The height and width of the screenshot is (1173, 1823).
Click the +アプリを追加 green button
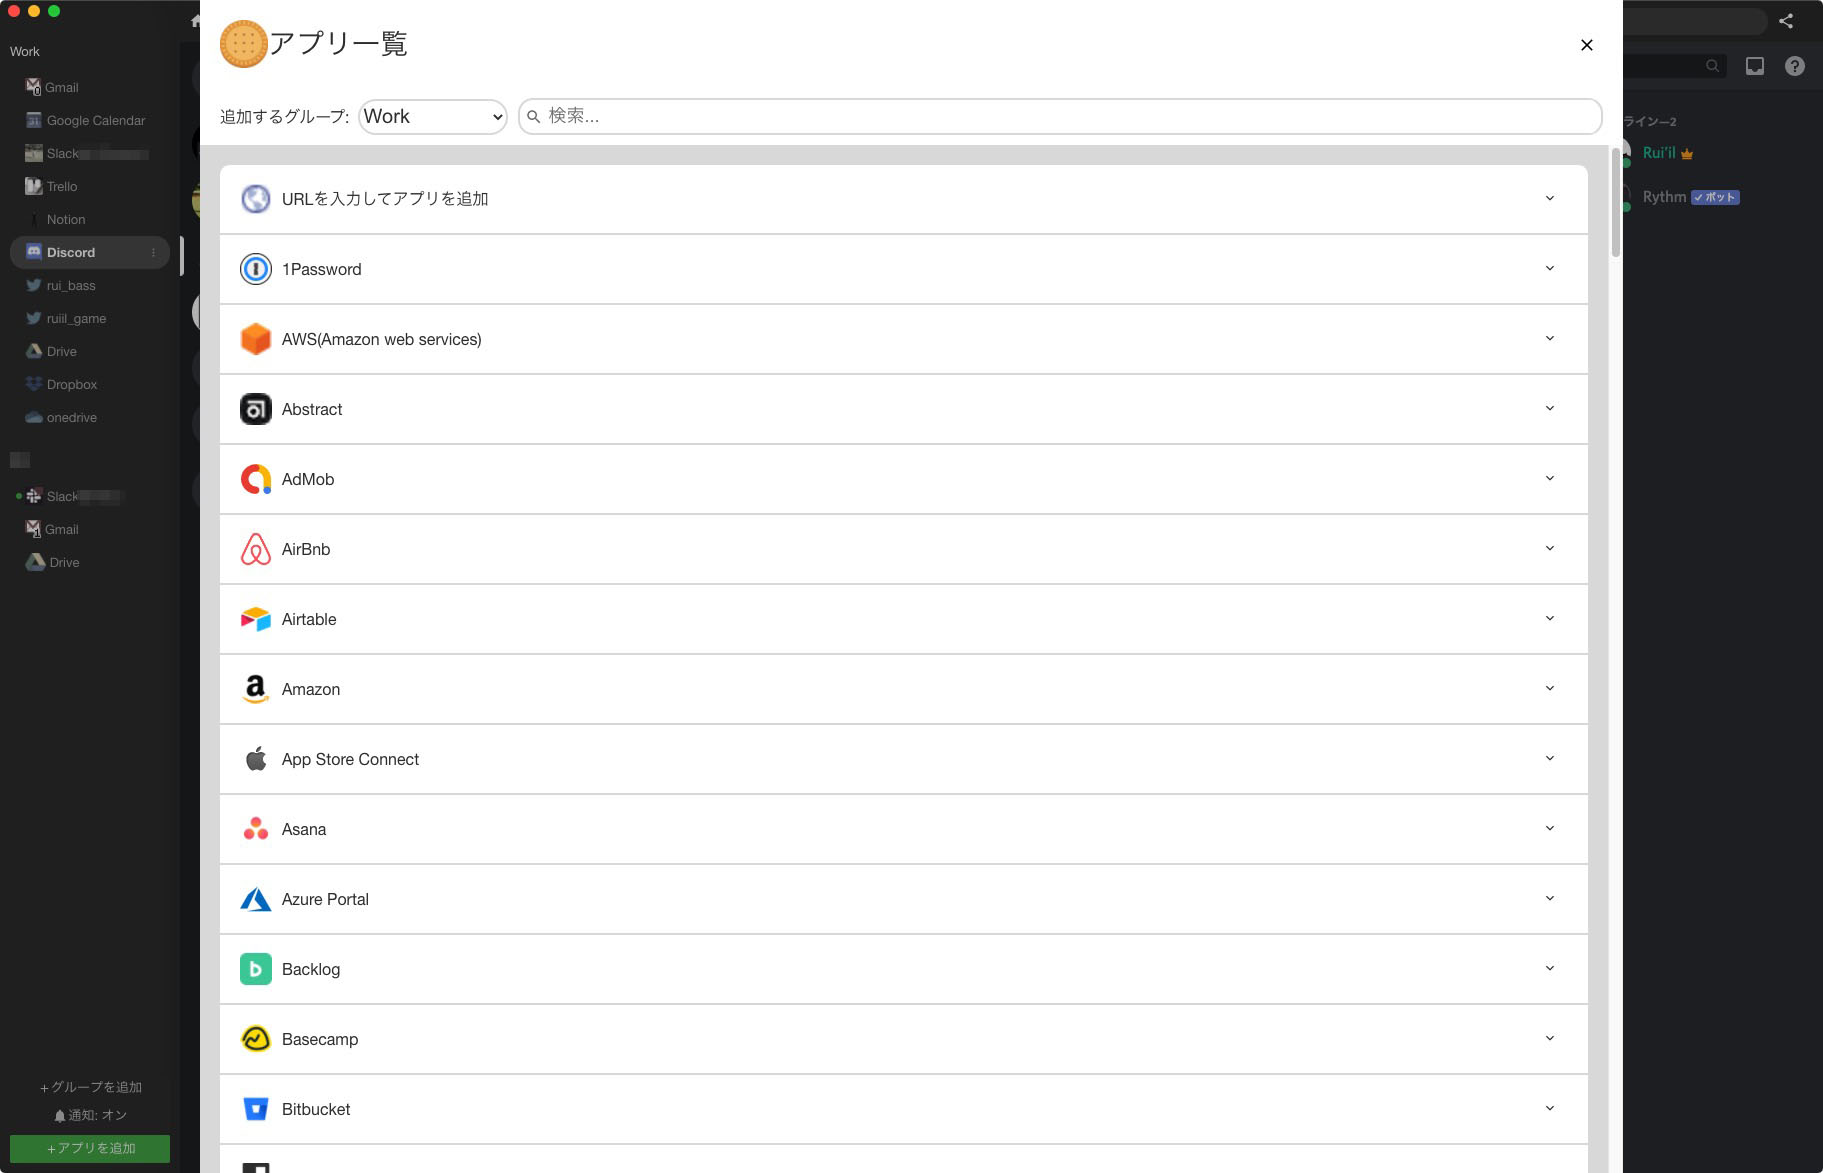[90, 1148]
